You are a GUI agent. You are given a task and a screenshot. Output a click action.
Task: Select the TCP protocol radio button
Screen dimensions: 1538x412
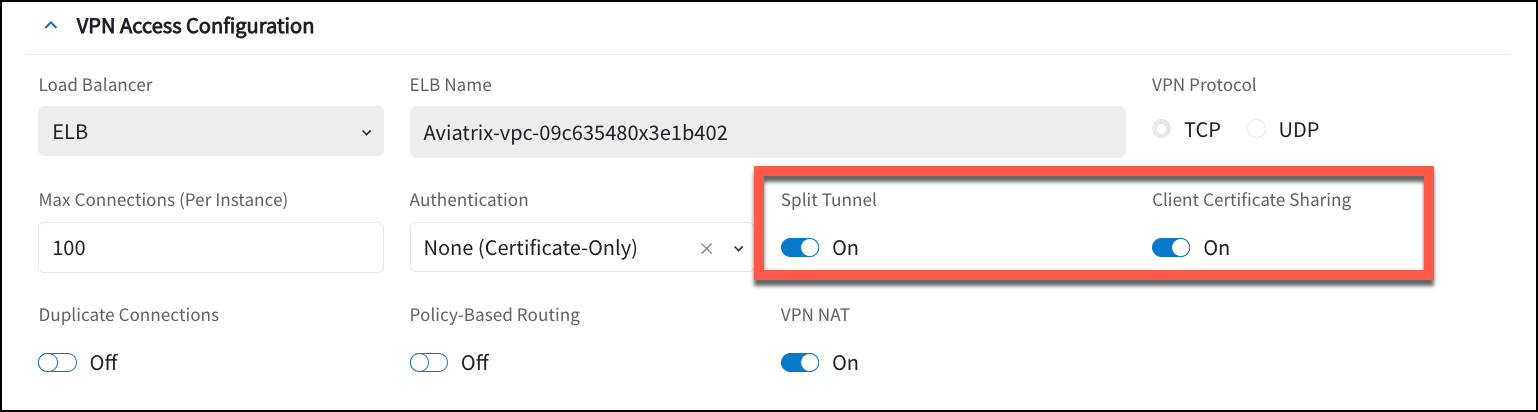tap(1161, 130)
